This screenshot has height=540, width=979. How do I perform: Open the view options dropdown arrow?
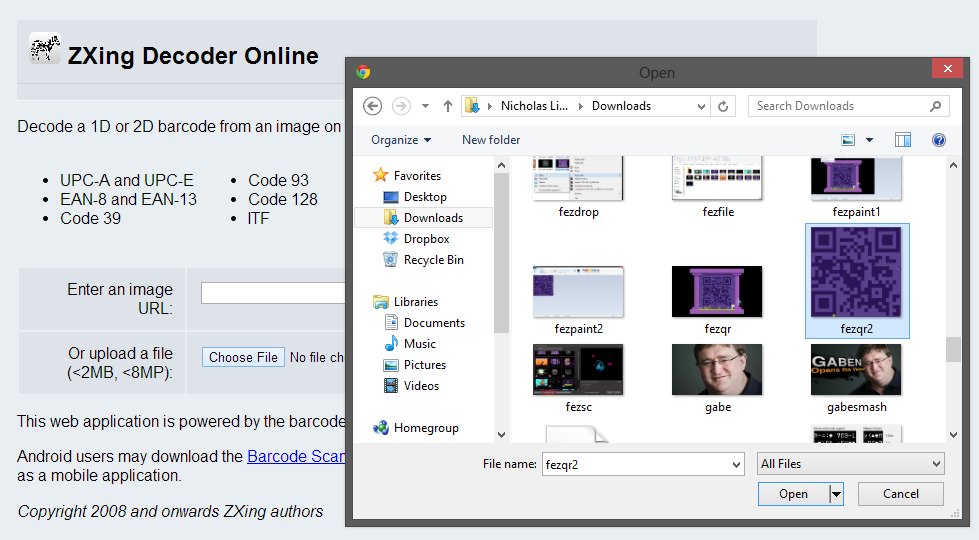point(869,140)
